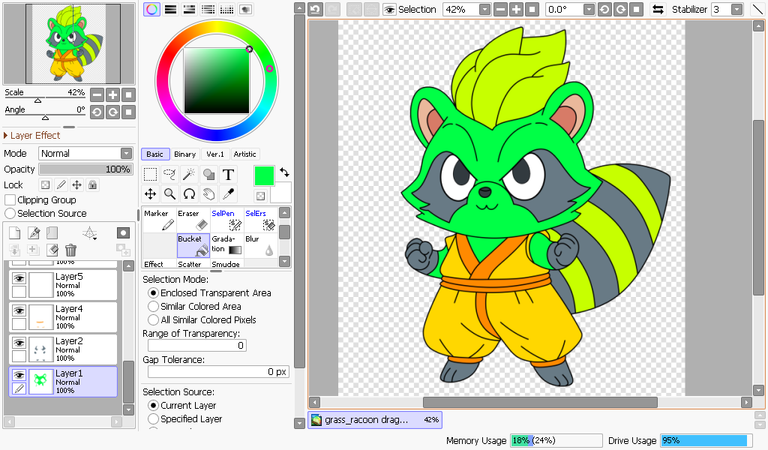The height and width of the screenshot is (450, 768).
Task: Switch to the Basic brush tab
Action: coord(155,154)
